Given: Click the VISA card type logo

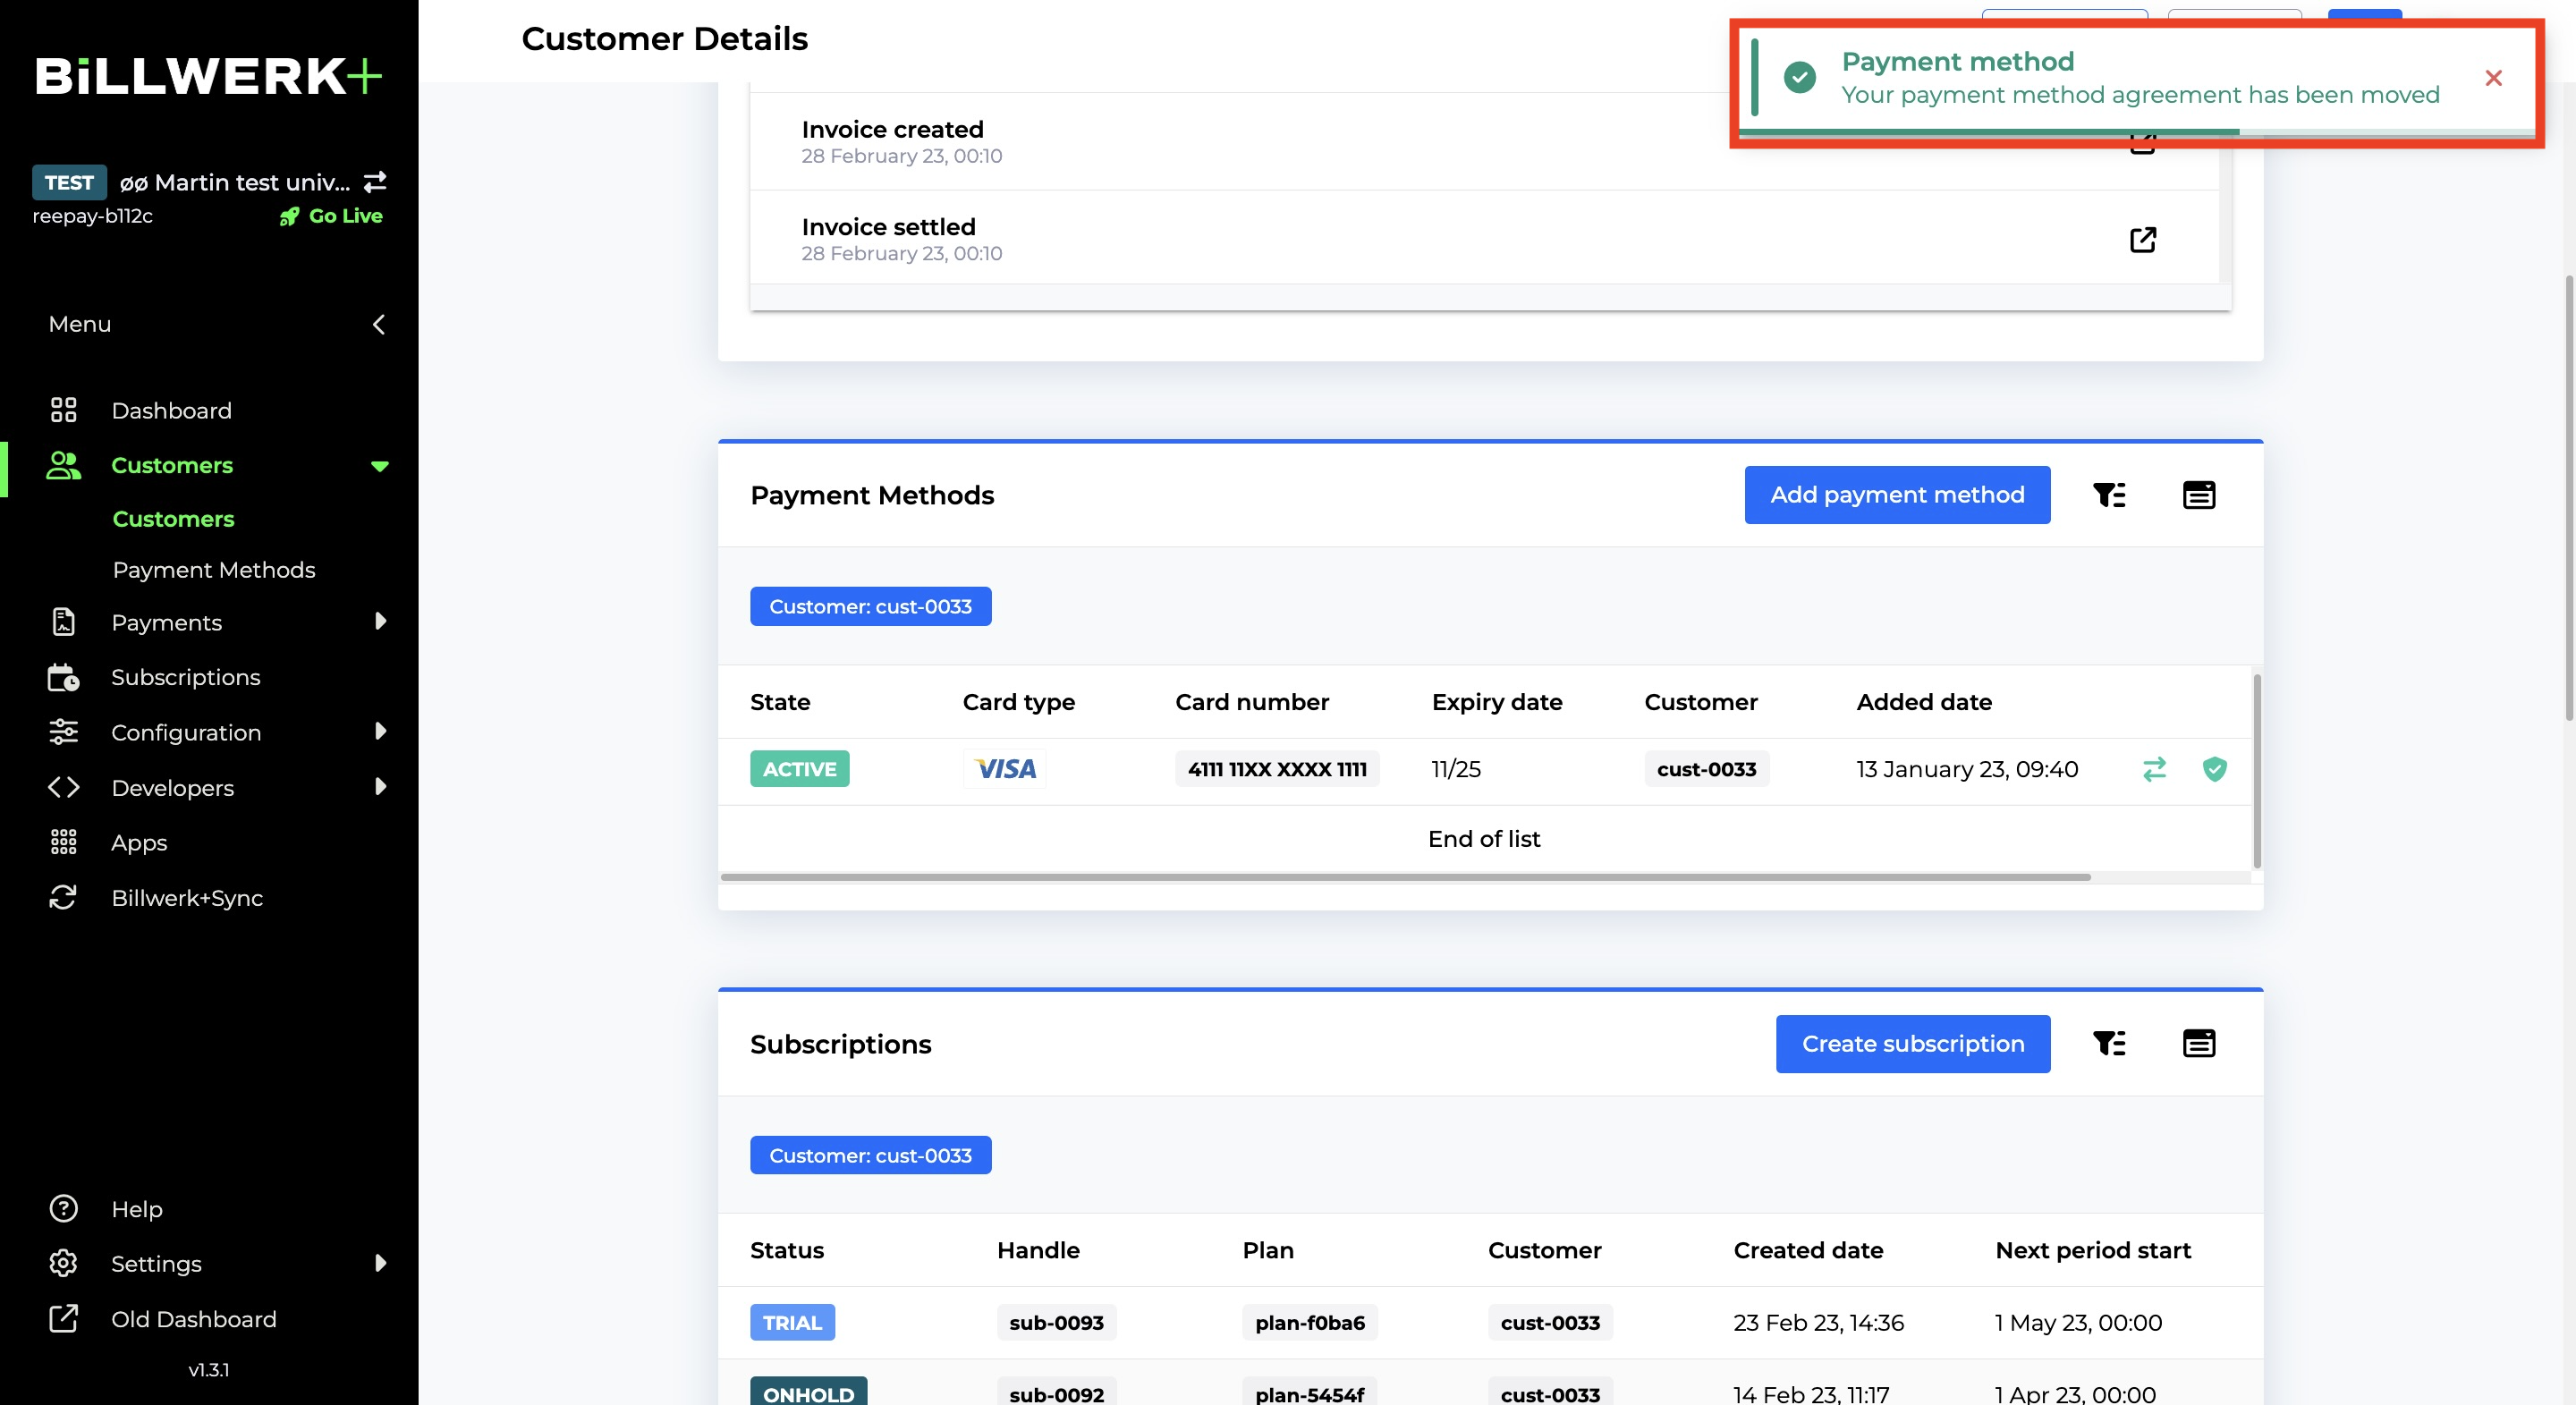Looking at the screenshot, I should 1005,769.
